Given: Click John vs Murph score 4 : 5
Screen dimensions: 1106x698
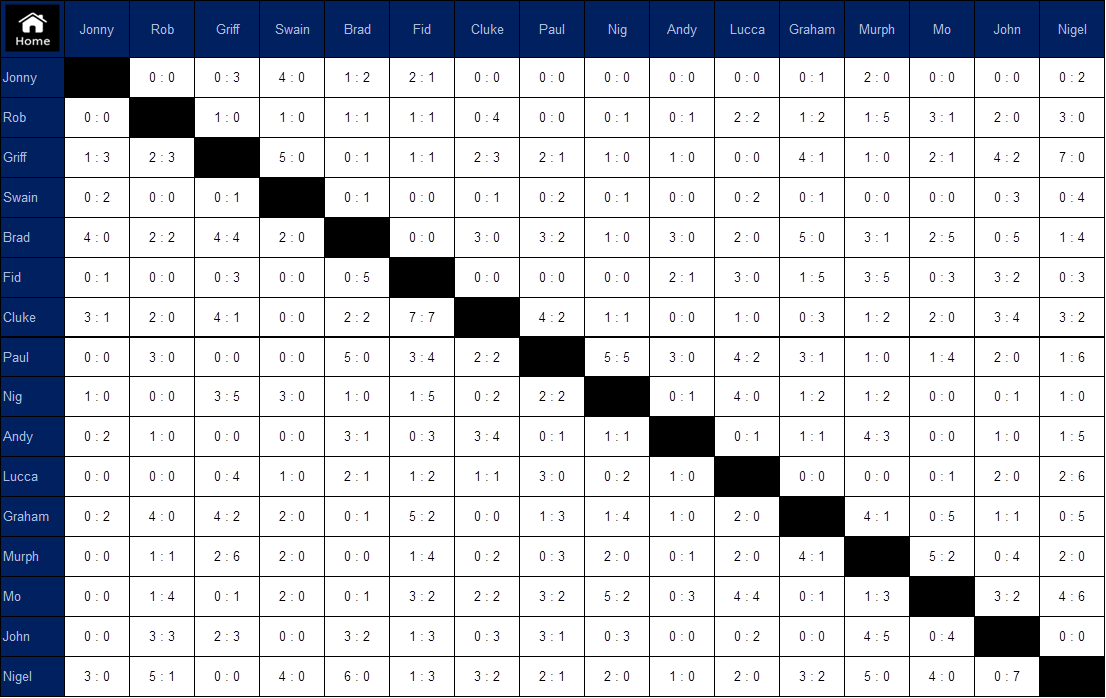Looking at the screenshot, I should [x=877, y=637].
